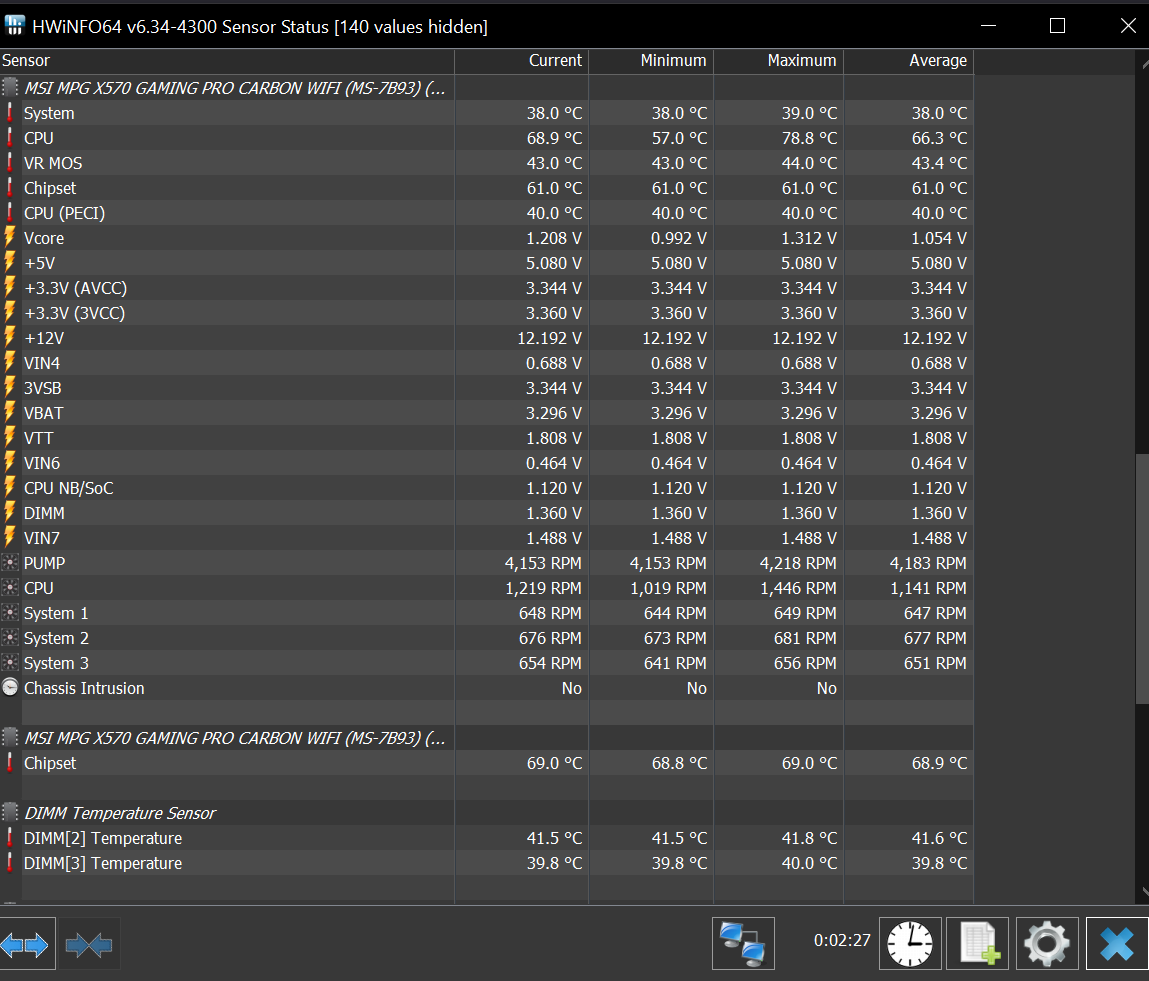Click the expand columns blue arrows button

(26, 944)
